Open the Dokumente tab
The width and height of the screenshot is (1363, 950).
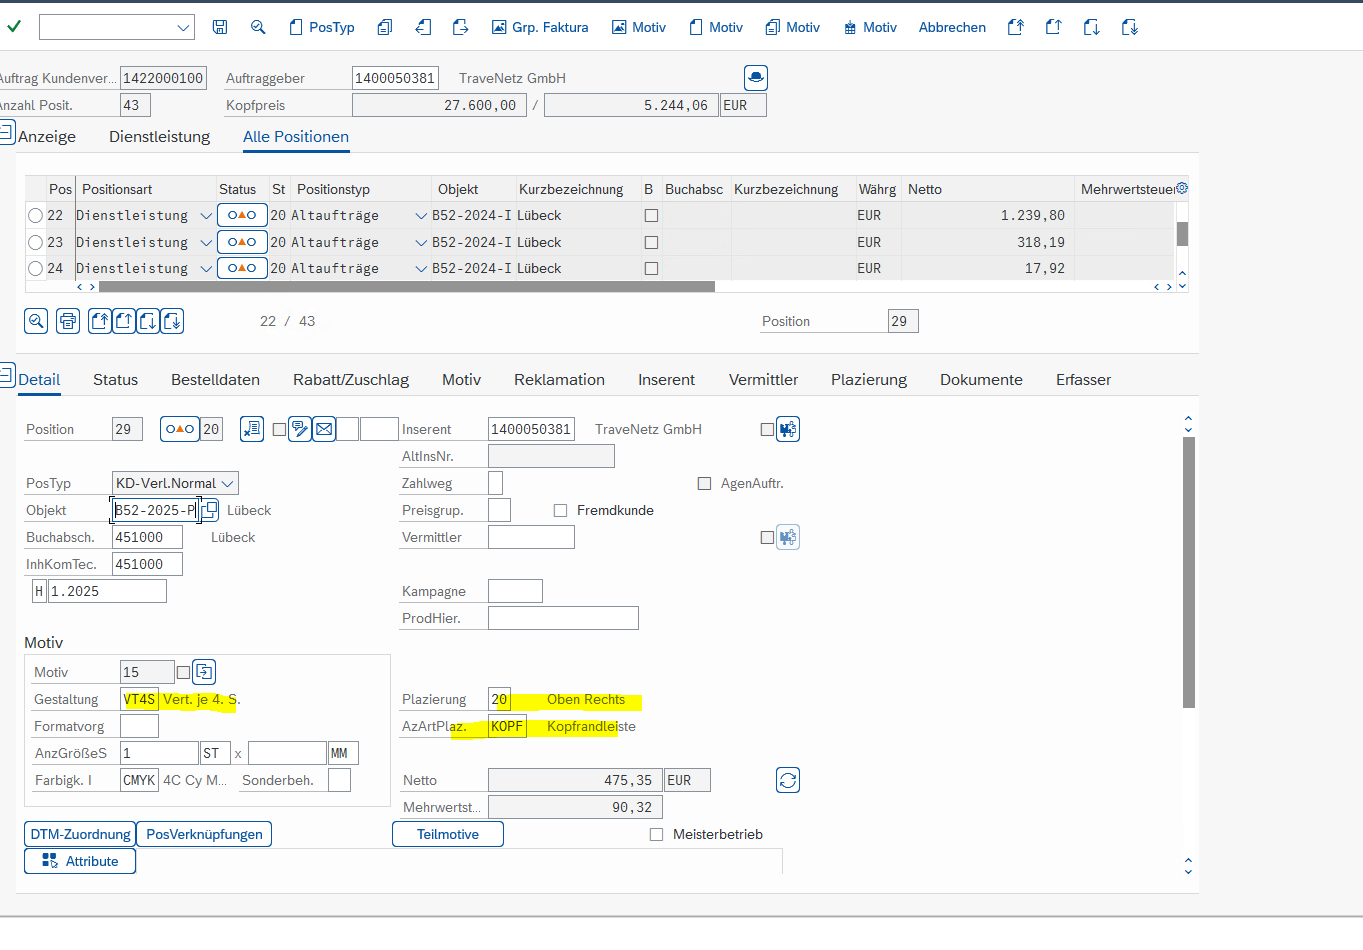981,379
